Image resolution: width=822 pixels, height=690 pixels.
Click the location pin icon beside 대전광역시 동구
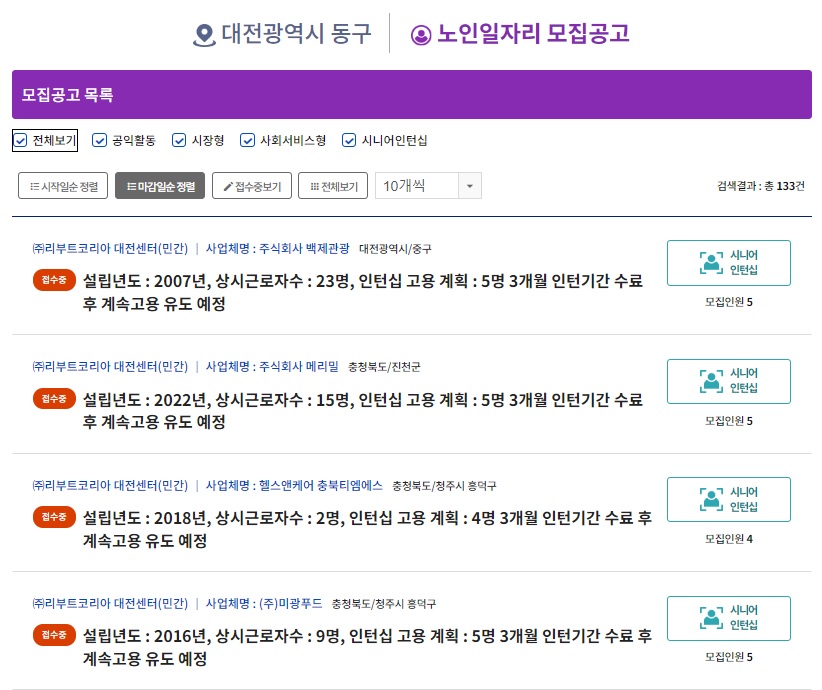pos(204,36)
